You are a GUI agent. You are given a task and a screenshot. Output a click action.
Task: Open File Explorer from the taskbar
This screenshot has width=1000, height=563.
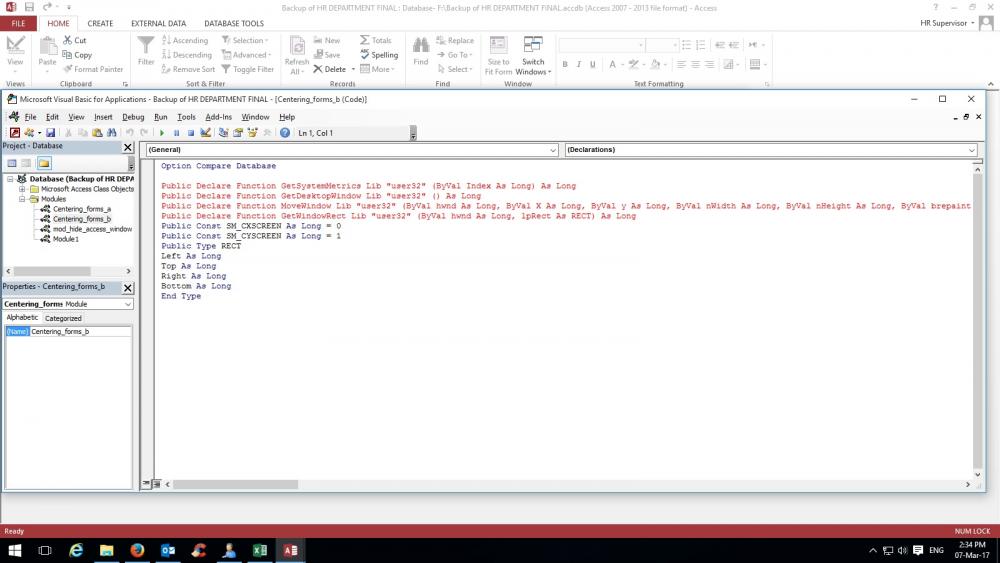(107, 550)
